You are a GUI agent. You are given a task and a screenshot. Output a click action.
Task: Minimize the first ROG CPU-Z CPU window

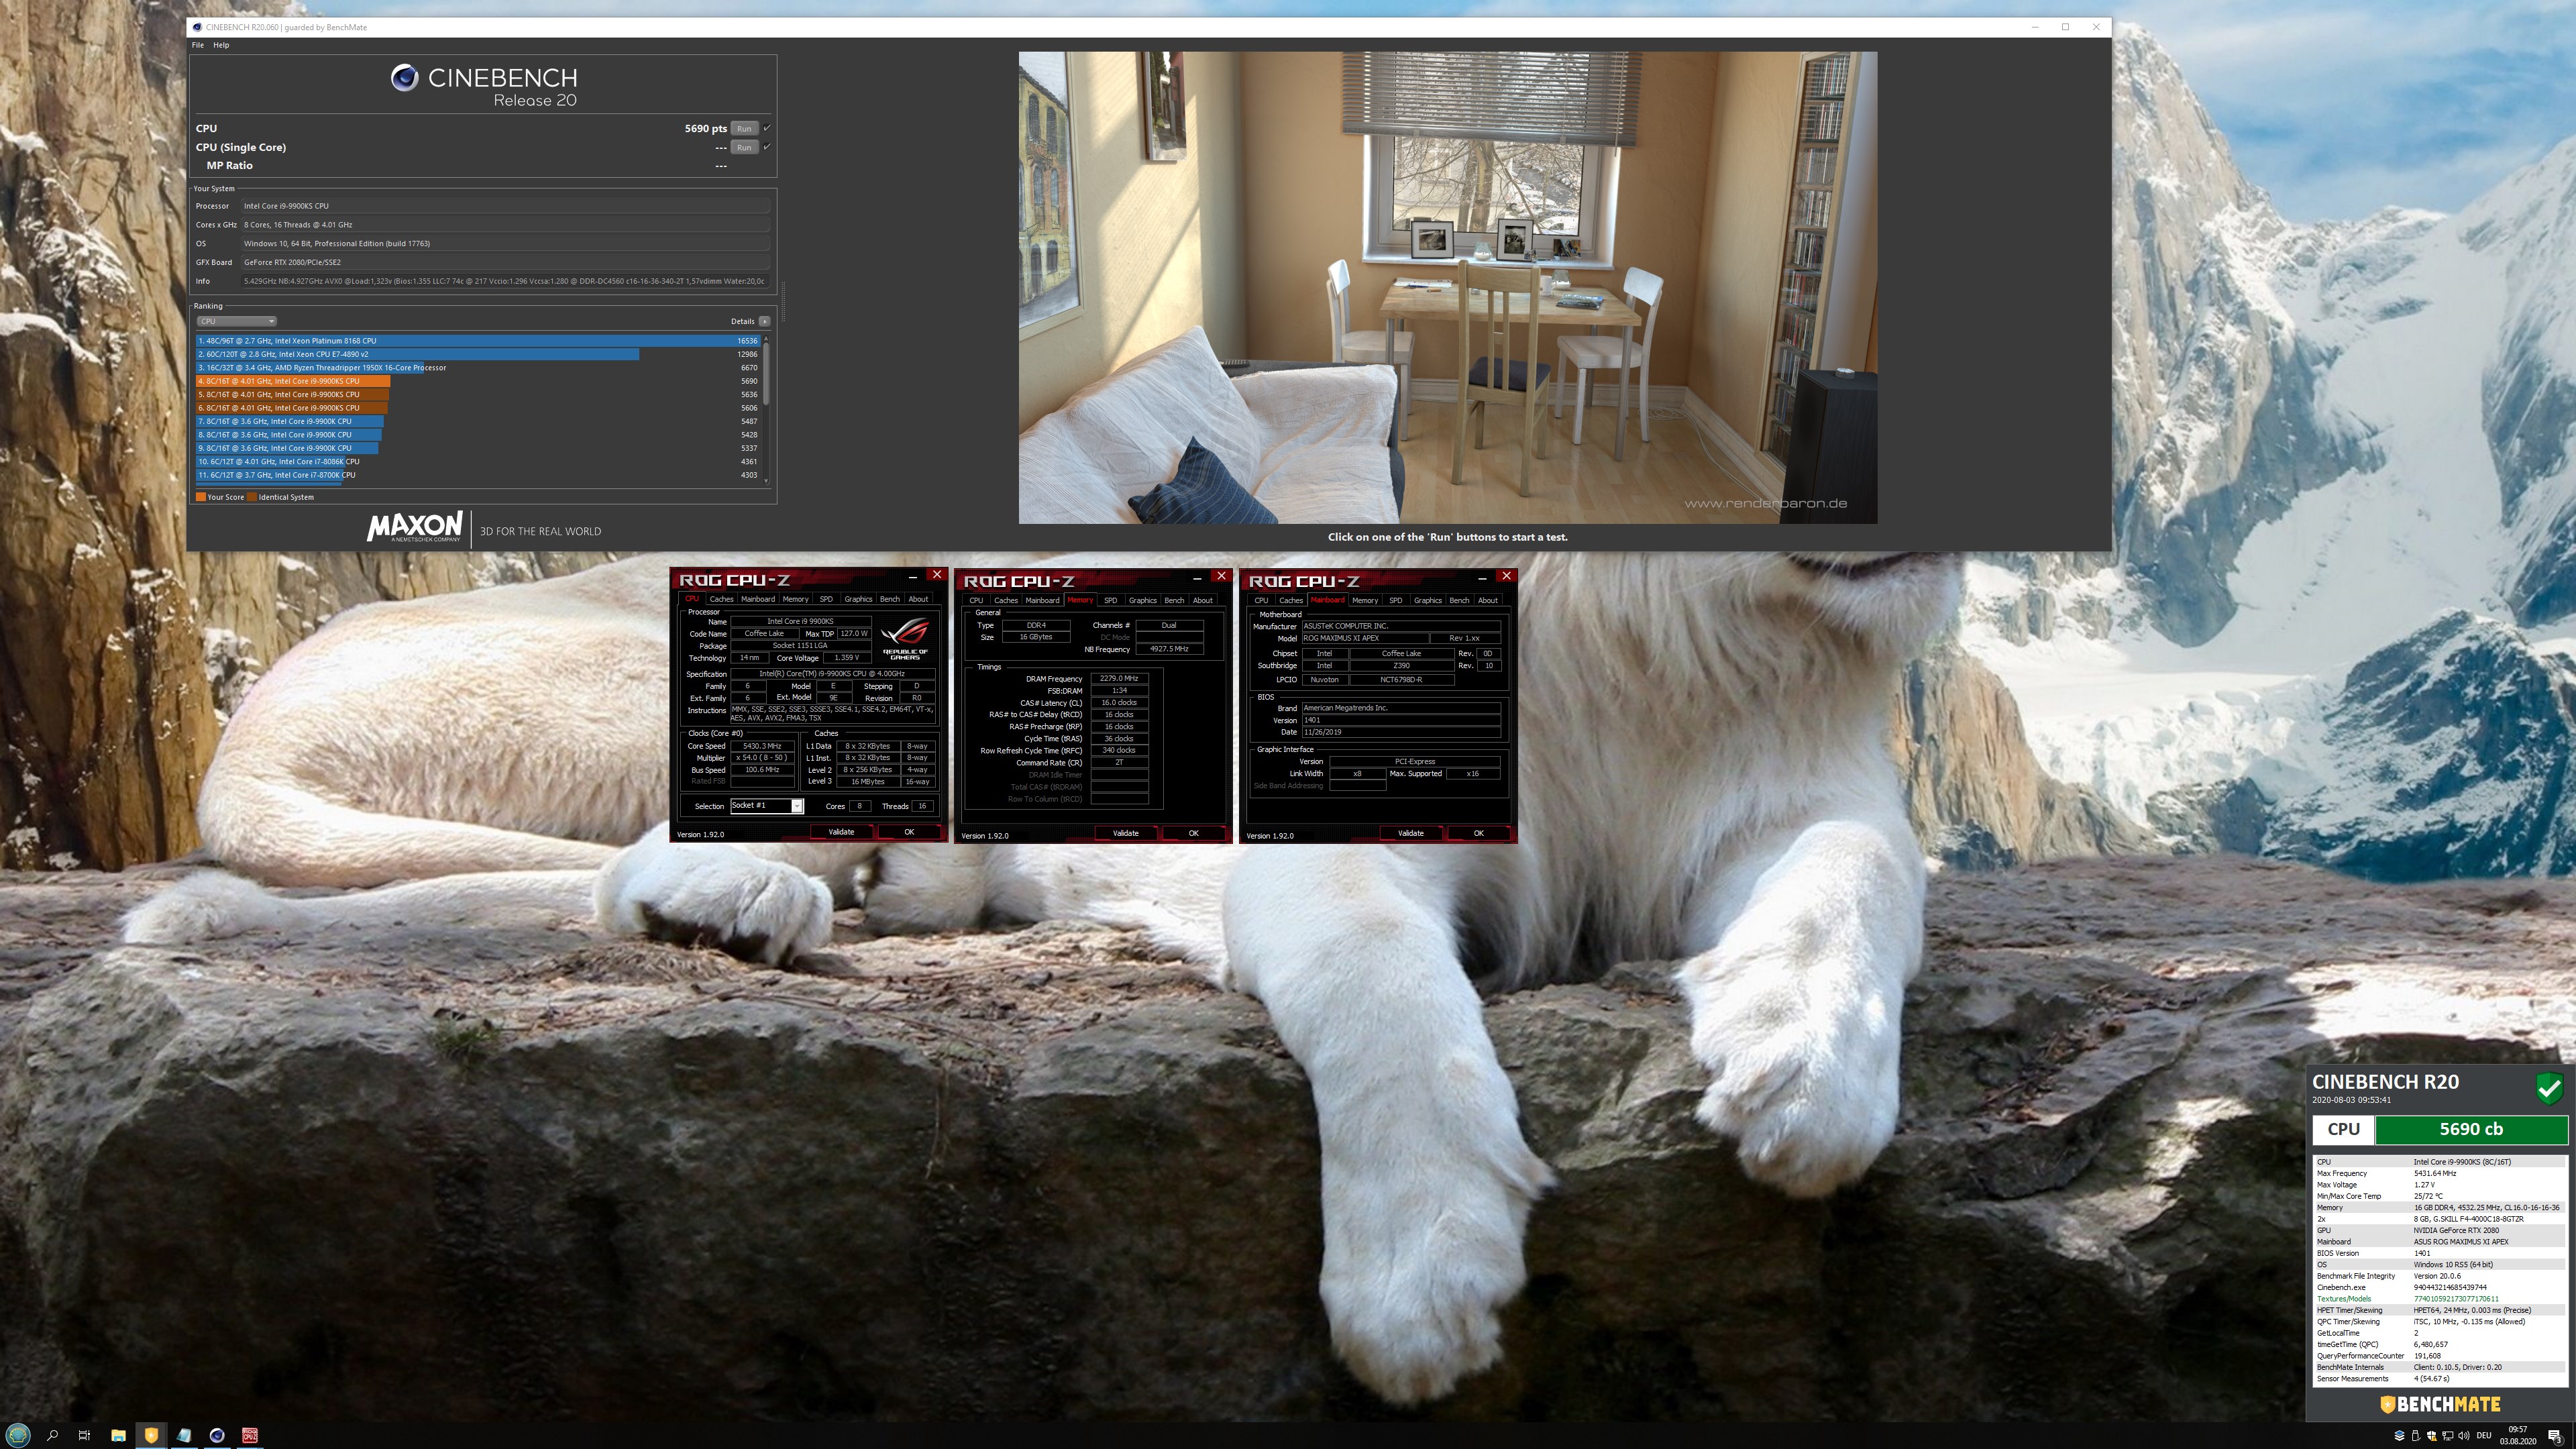point(912,576)
